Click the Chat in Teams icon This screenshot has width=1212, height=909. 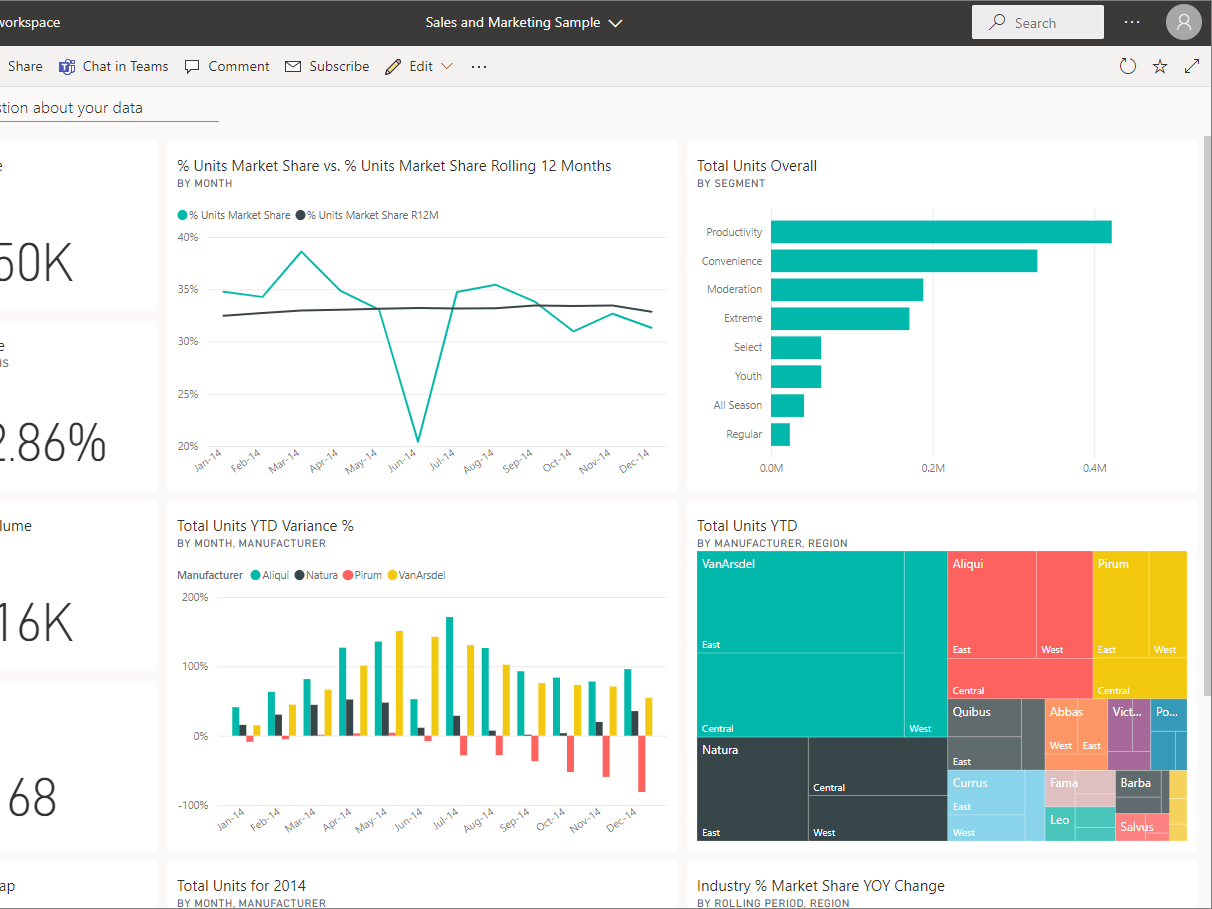67,66
